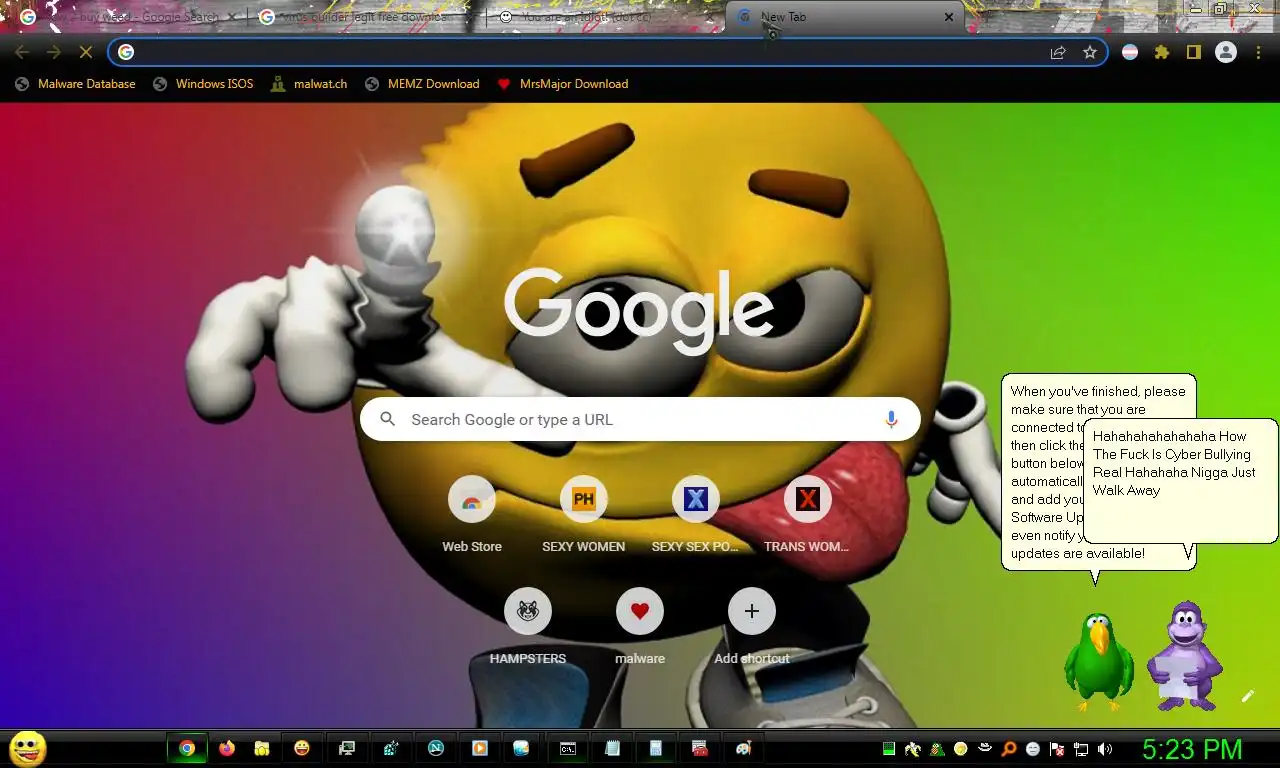The image size is (1280, 768).
Task: Stop loading the page with the X button
Action: click(86, 52)
